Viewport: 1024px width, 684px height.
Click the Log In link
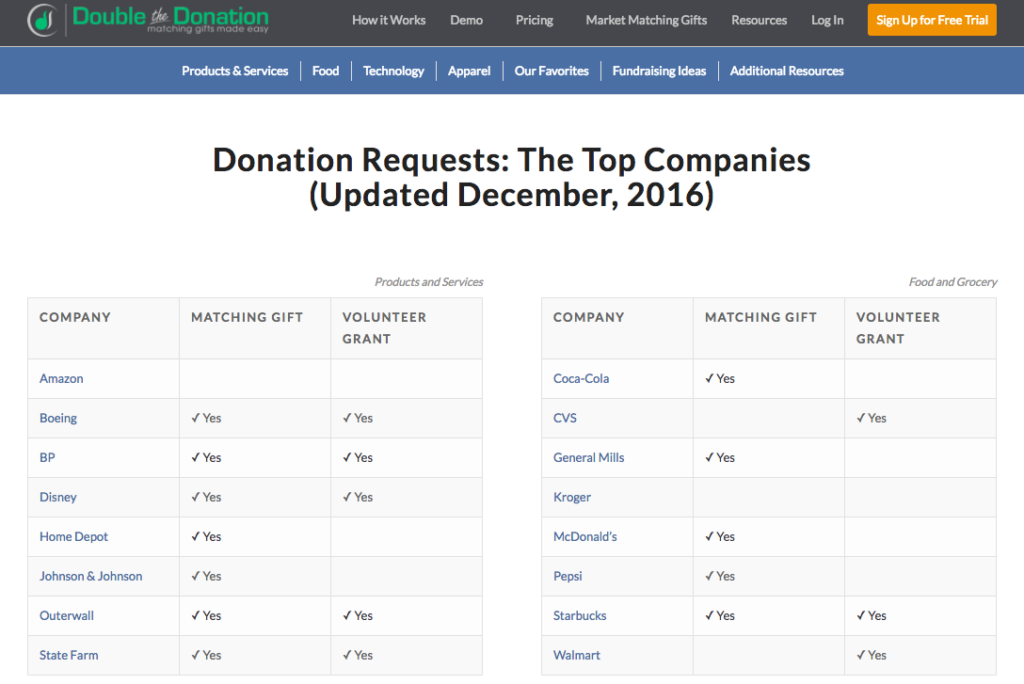click(827, 19)
